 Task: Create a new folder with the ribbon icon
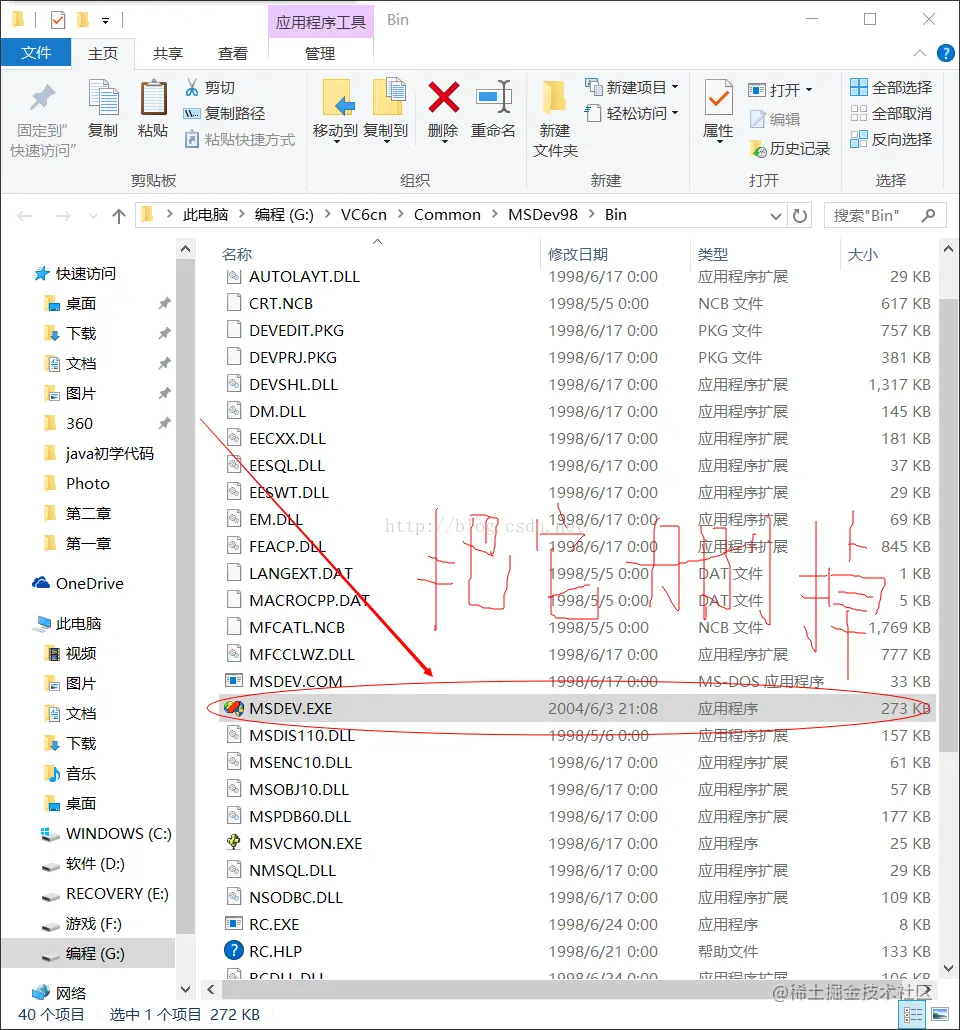[555, 99]
